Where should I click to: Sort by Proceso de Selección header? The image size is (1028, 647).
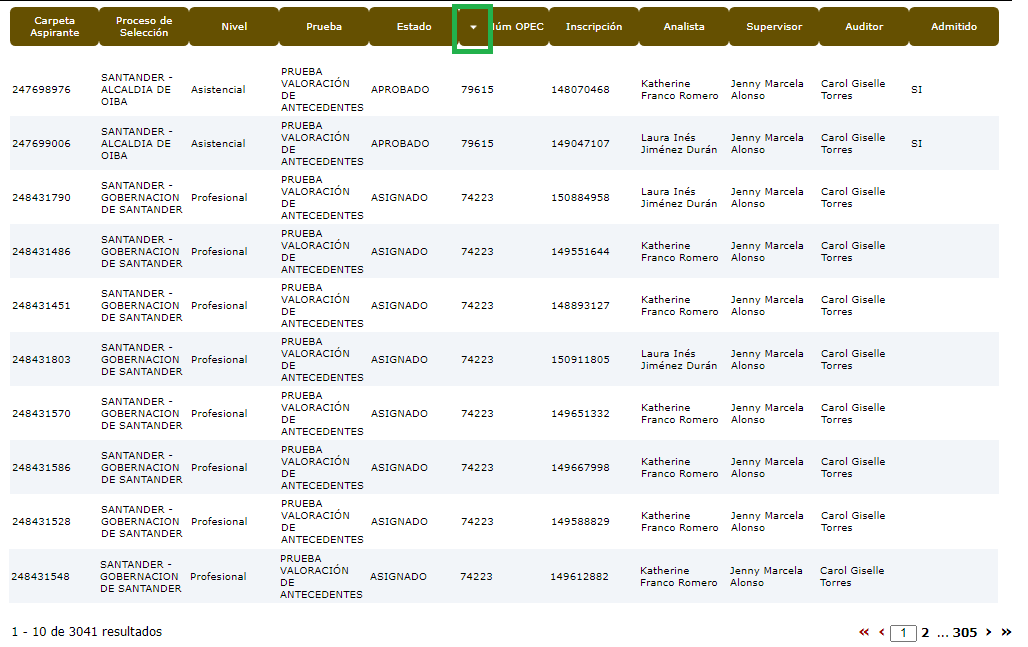[x=144, y=27]
